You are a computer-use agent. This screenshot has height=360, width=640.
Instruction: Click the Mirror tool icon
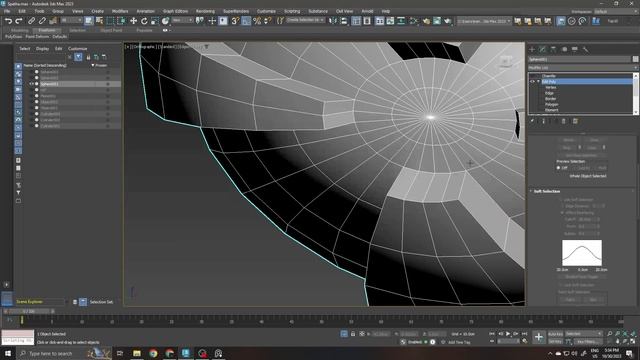(x=333, y=21)
